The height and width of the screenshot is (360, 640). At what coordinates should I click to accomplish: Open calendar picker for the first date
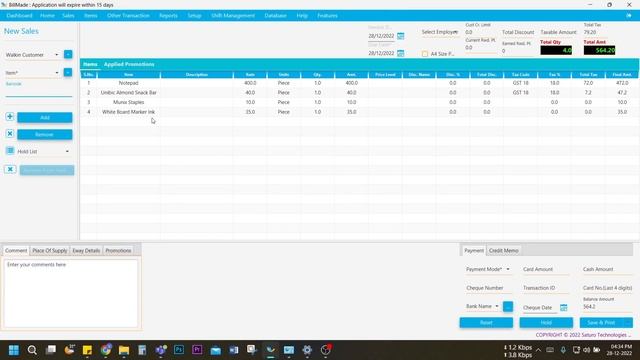(x=401, y=36)
